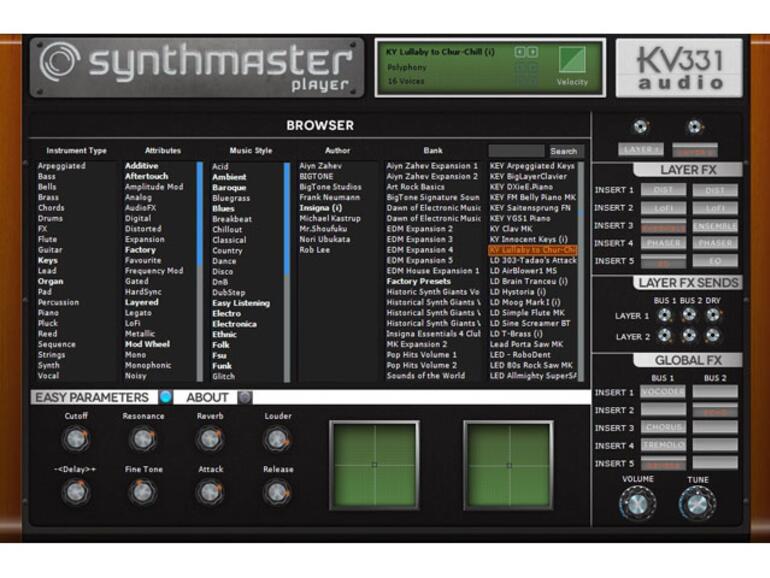Screen dimensions: 770x578
Task: Toggle Layer 1 PHASER on Insert 4
Action: 663,243
